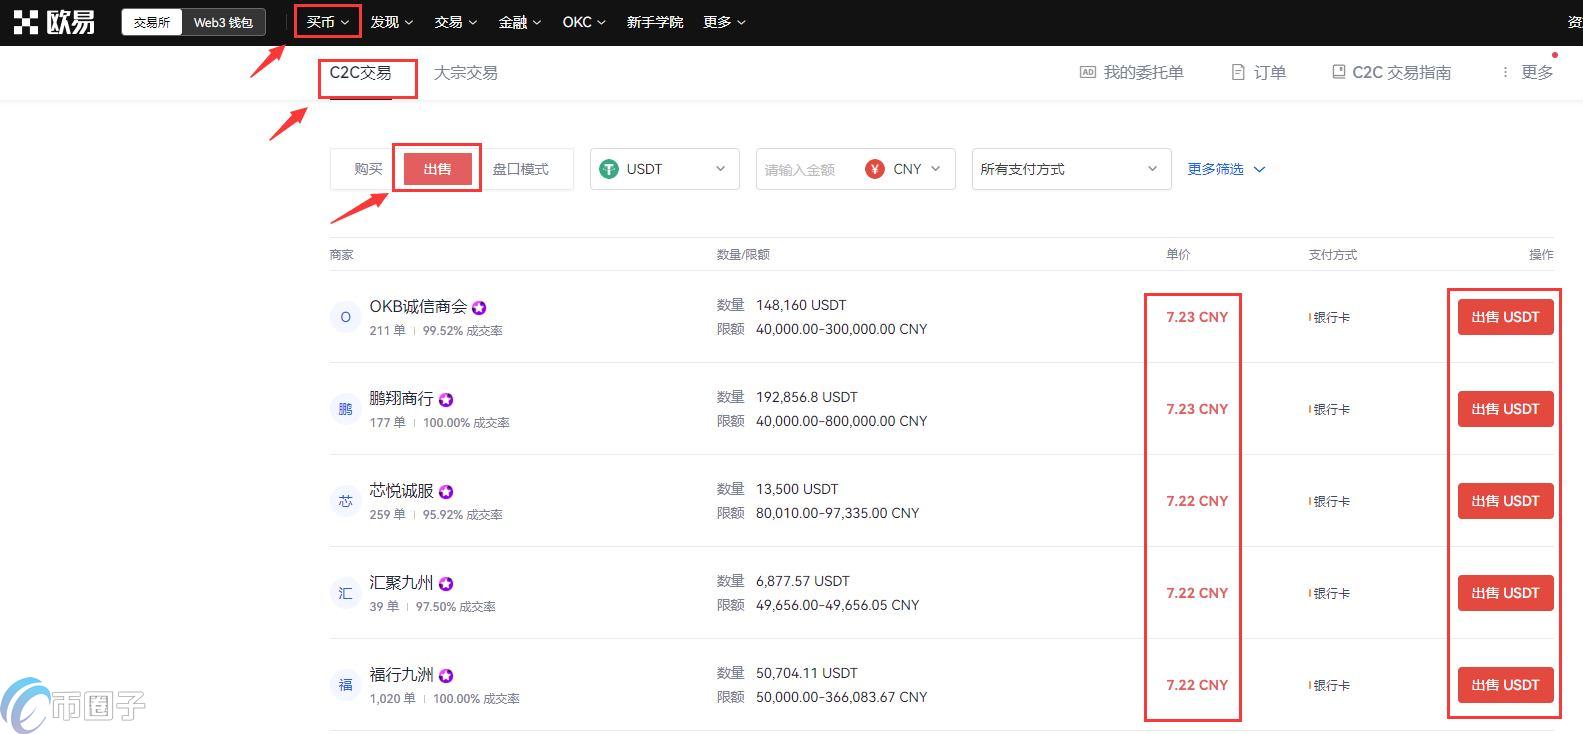
Task: Open the CNY currency dropdown
Action: (904, 169)
